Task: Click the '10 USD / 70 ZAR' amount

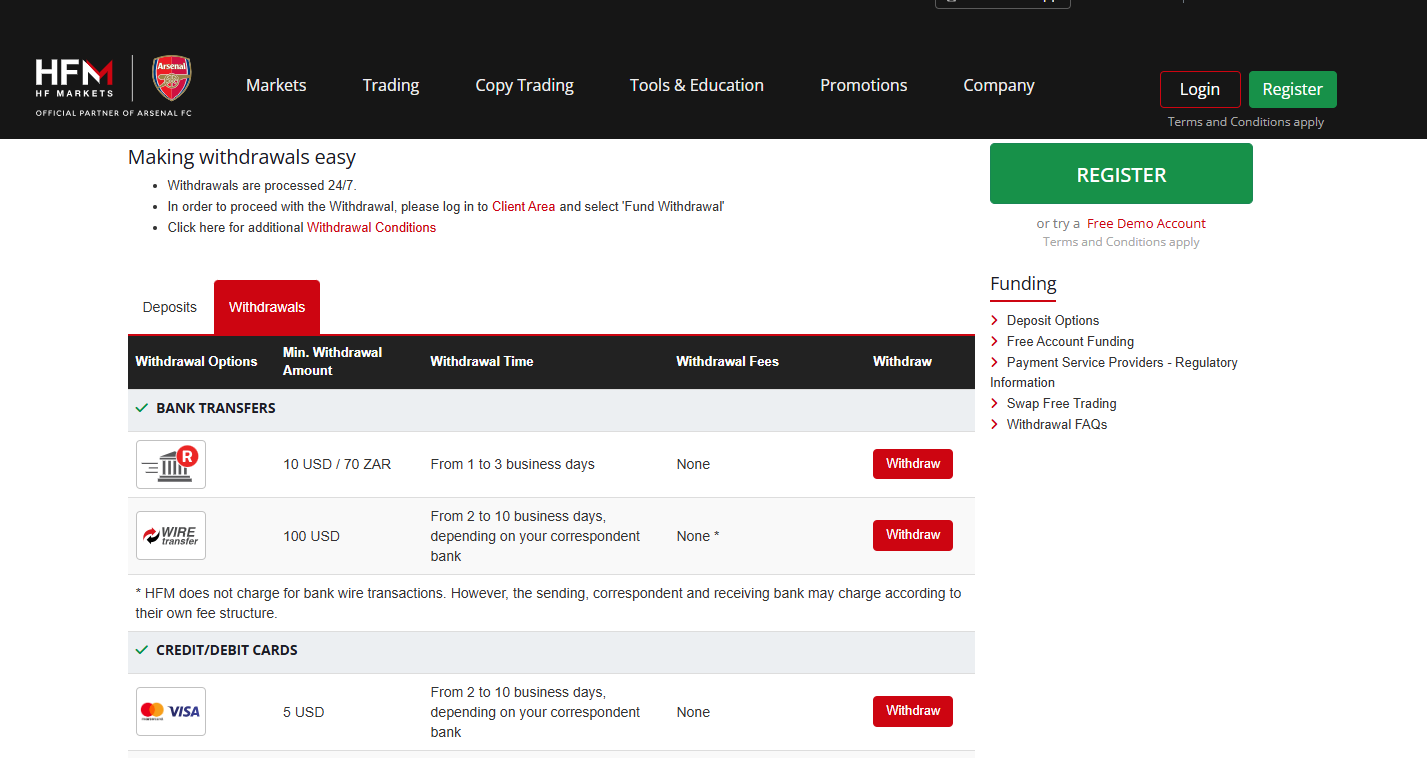Action: tap(337, 465)
